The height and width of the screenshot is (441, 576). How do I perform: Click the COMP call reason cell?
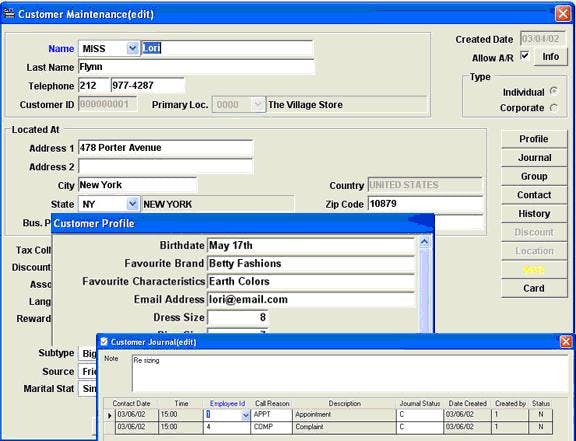click(x=272, y=427)
